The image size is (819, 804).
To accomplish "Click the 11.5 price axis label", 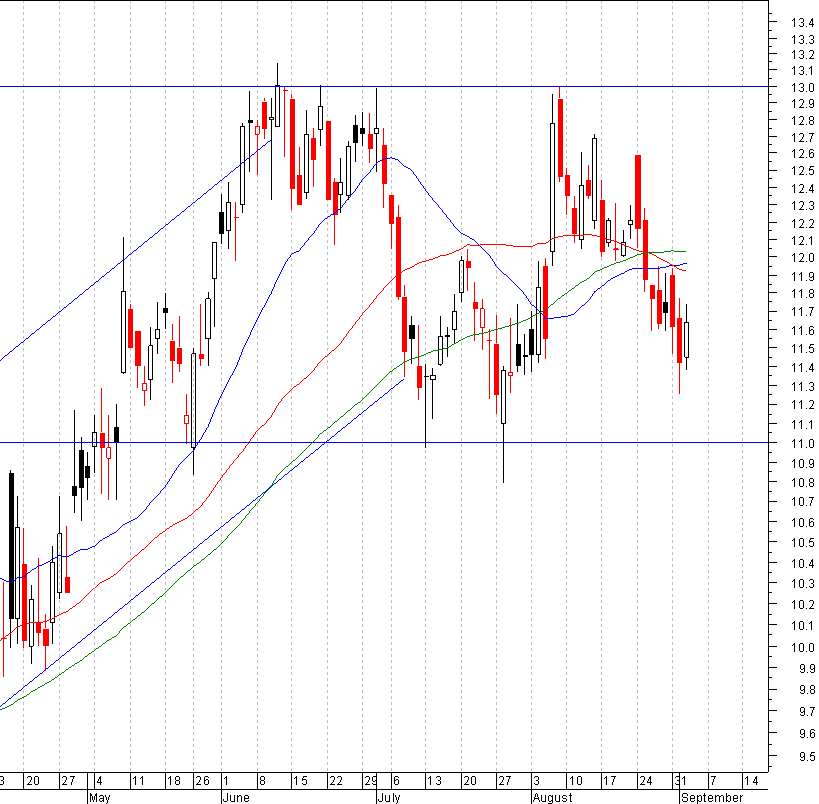I will 802,348.
